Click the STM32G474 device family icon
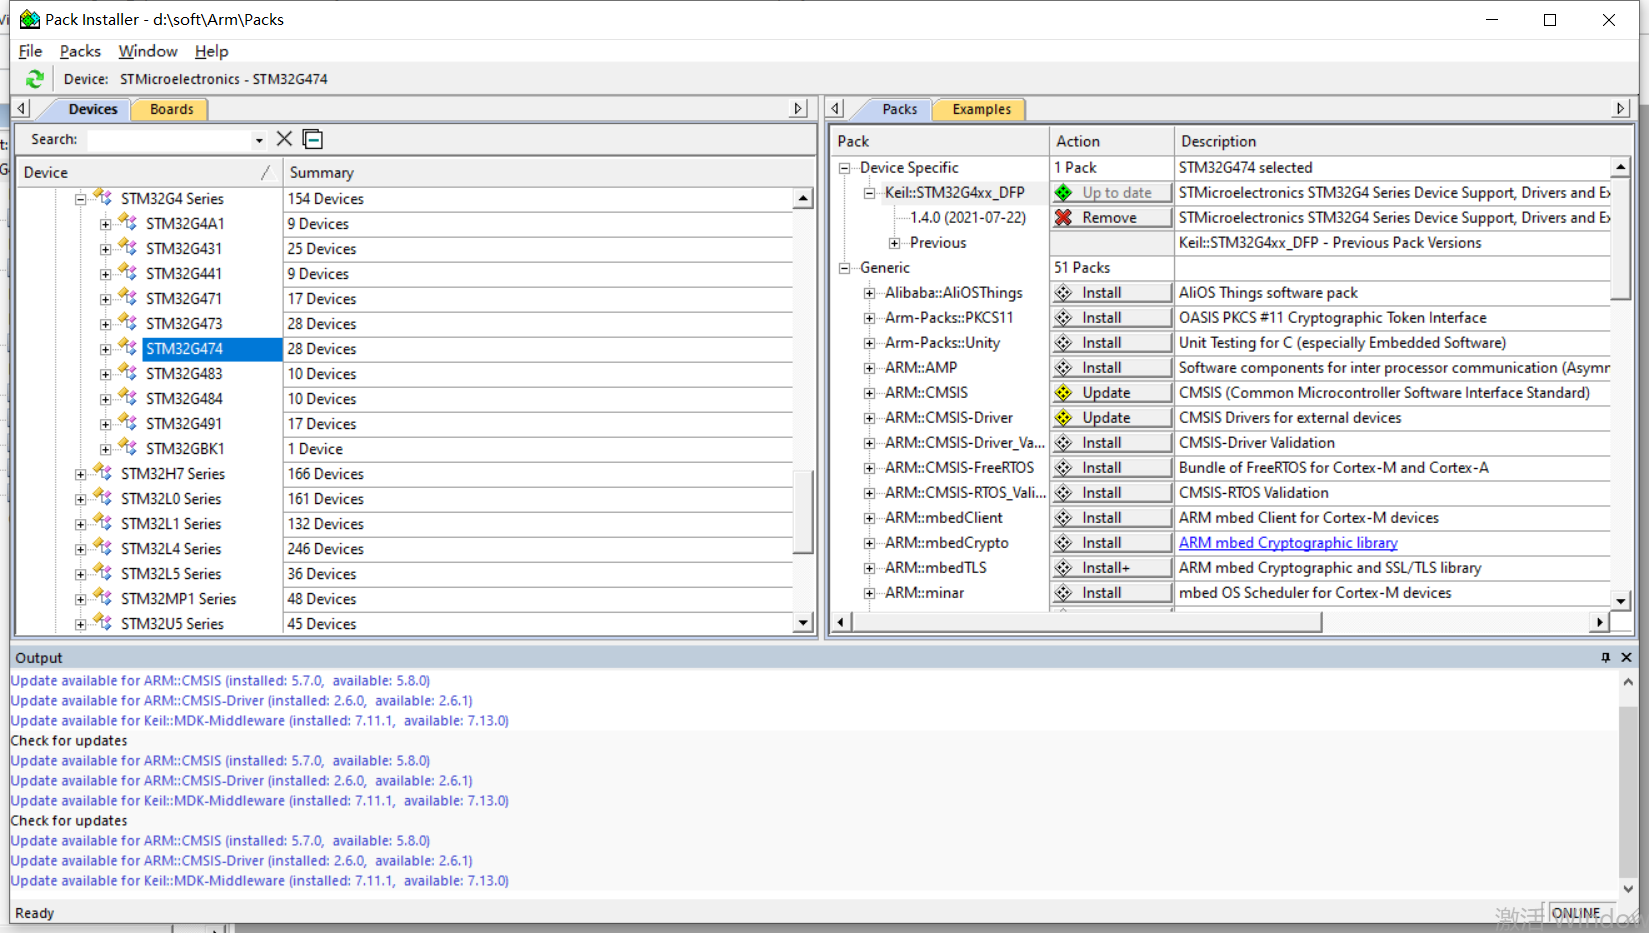This screenshot has height=933, width=1649. point(127,347)
